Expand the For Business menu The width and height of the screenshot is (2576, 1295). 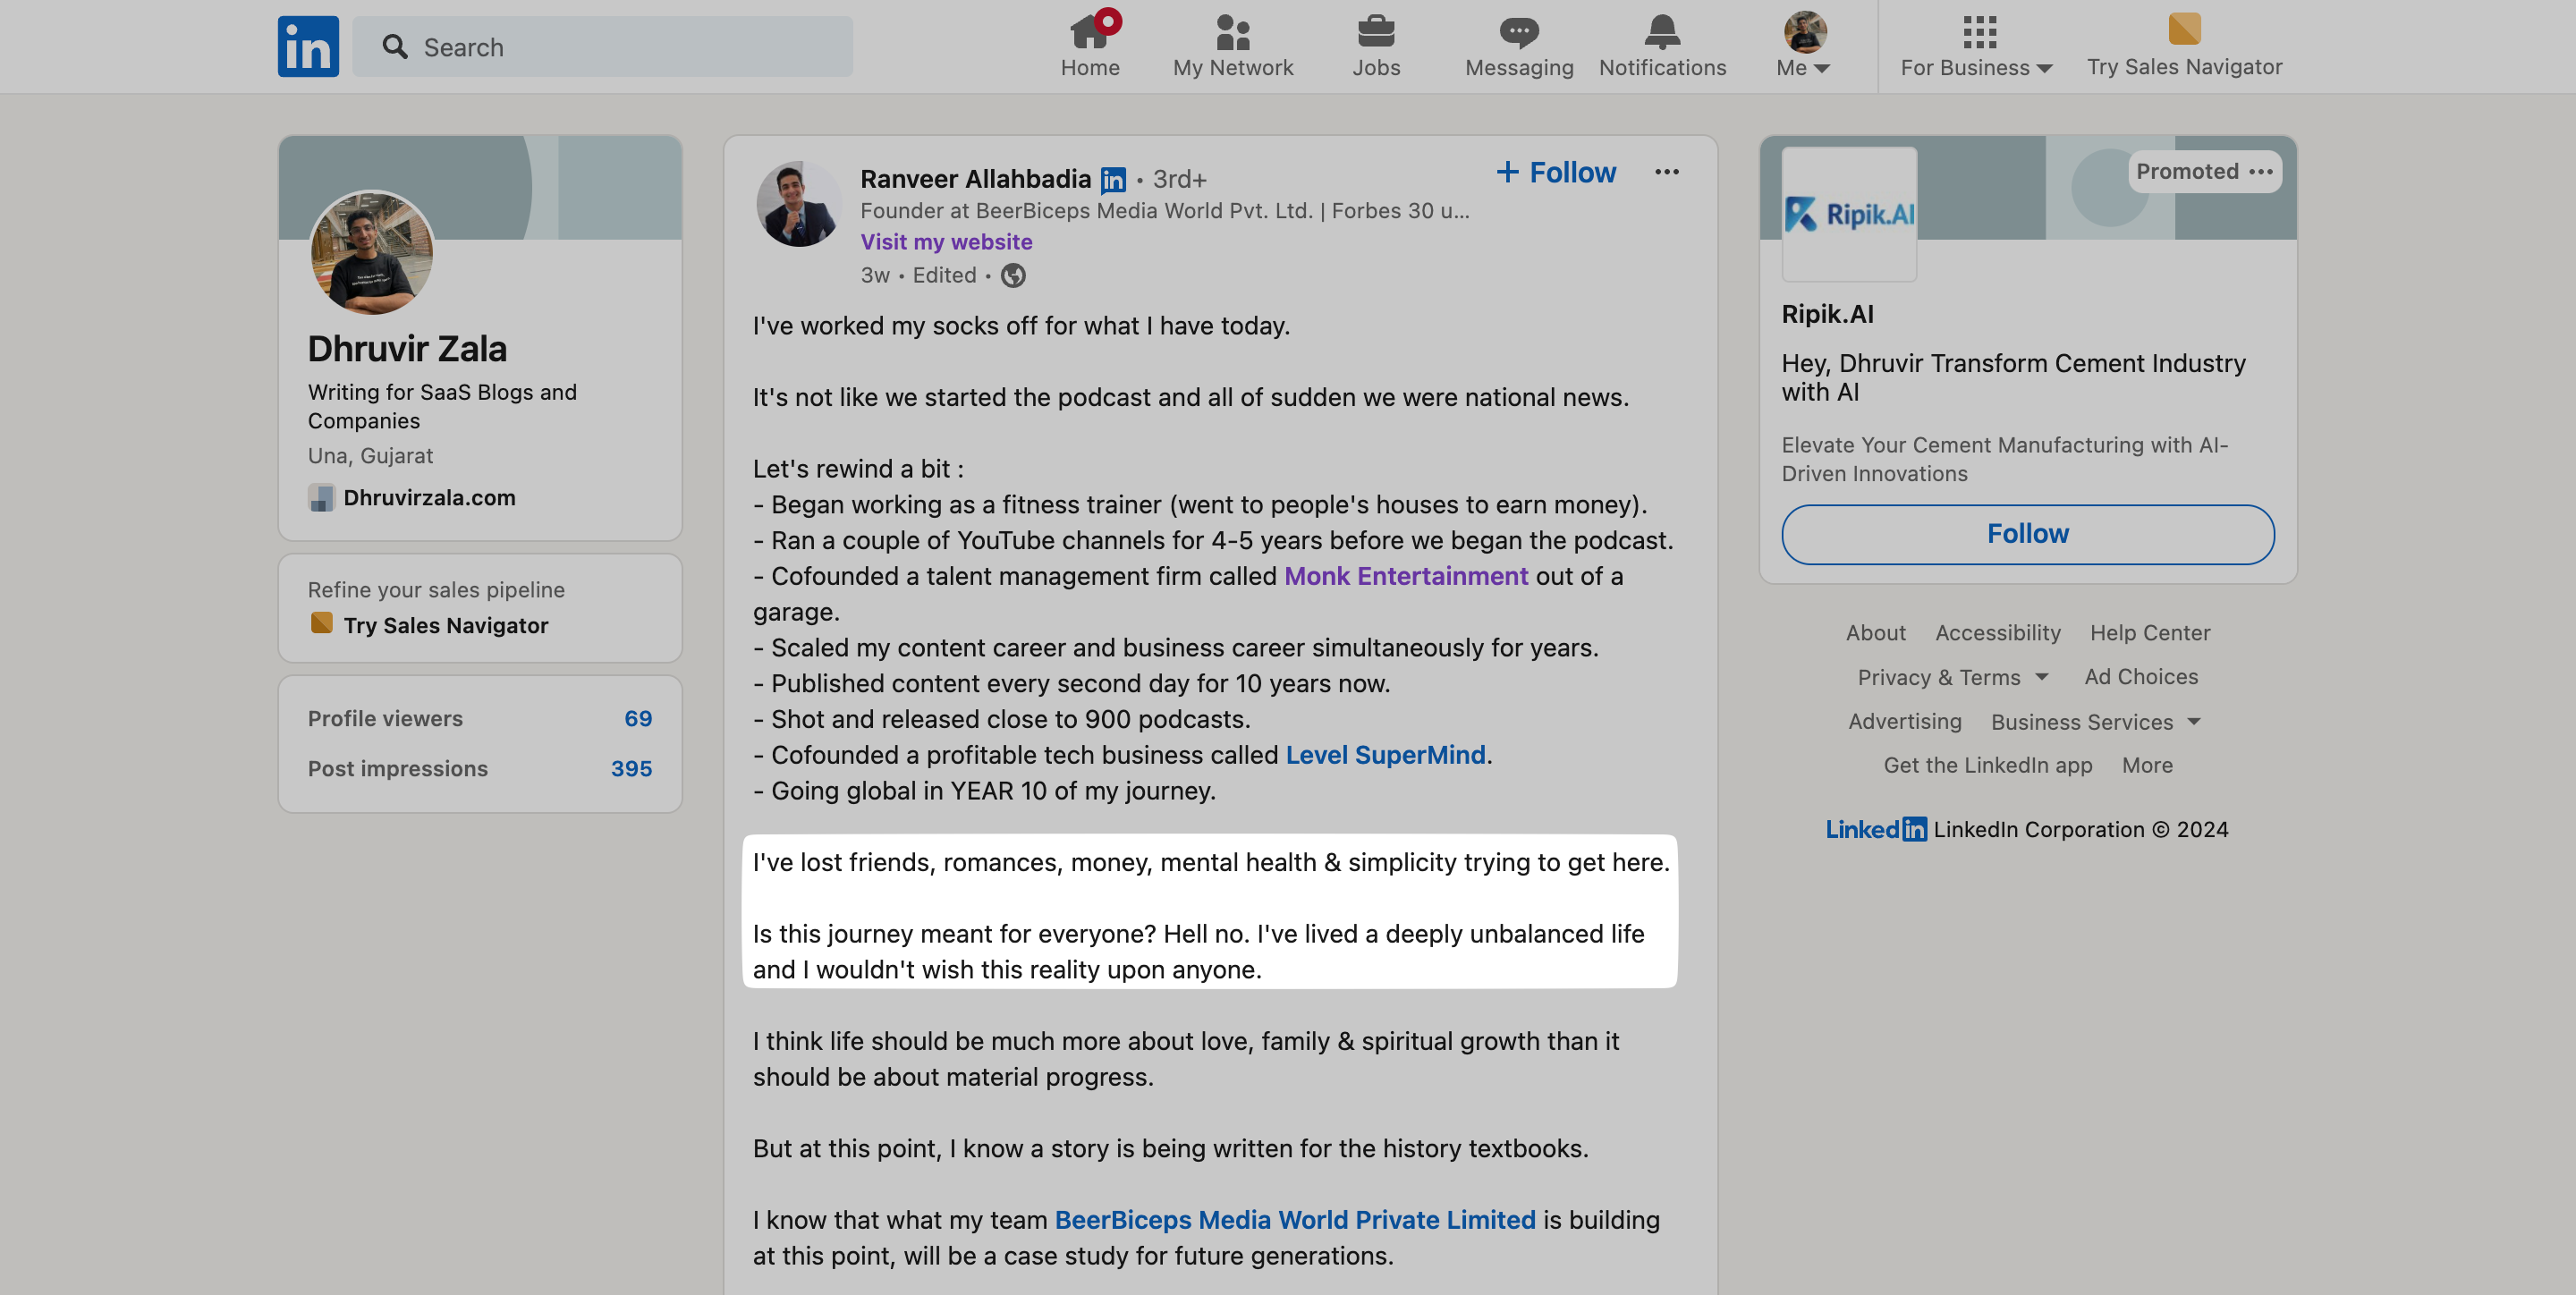tap(1977, 46)
